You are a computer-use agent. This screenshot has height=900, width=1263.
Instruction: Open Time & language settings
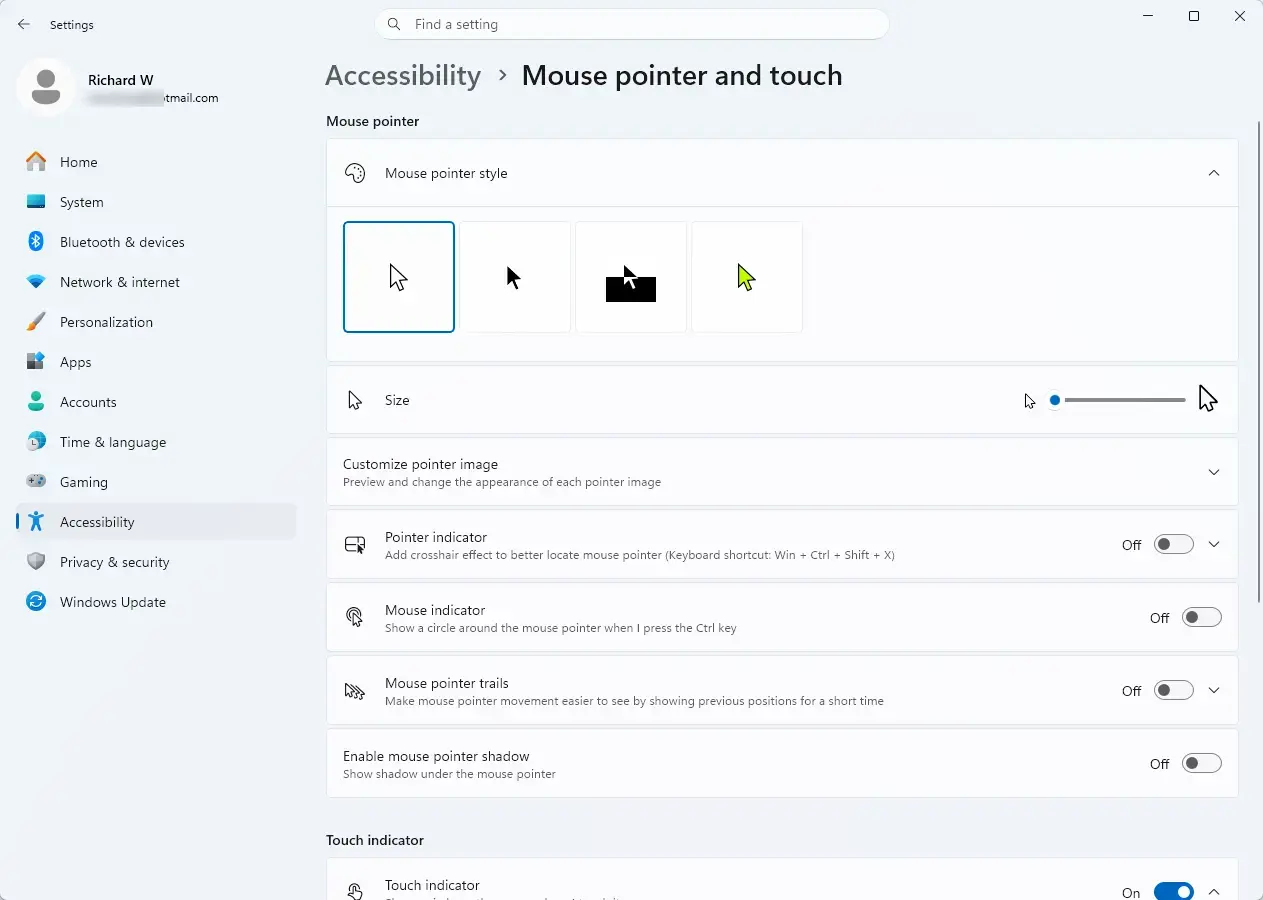coord(156,442)
